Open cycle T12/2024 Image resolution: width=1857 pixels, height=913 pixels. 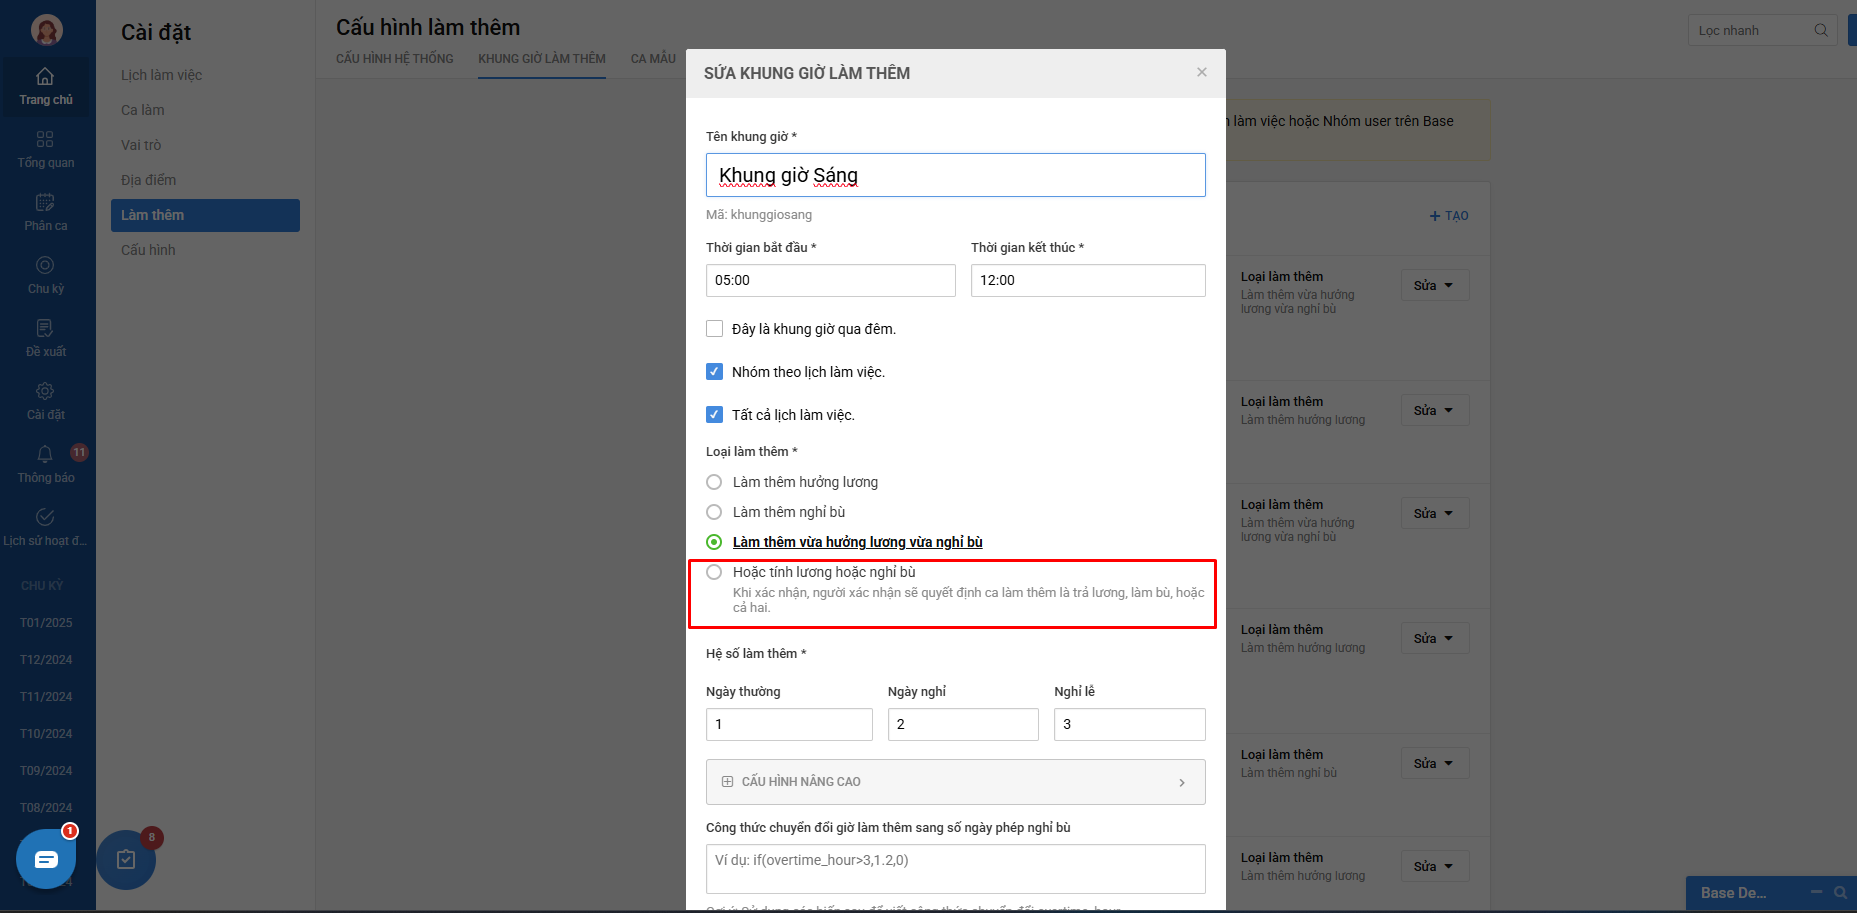(46, 659)
